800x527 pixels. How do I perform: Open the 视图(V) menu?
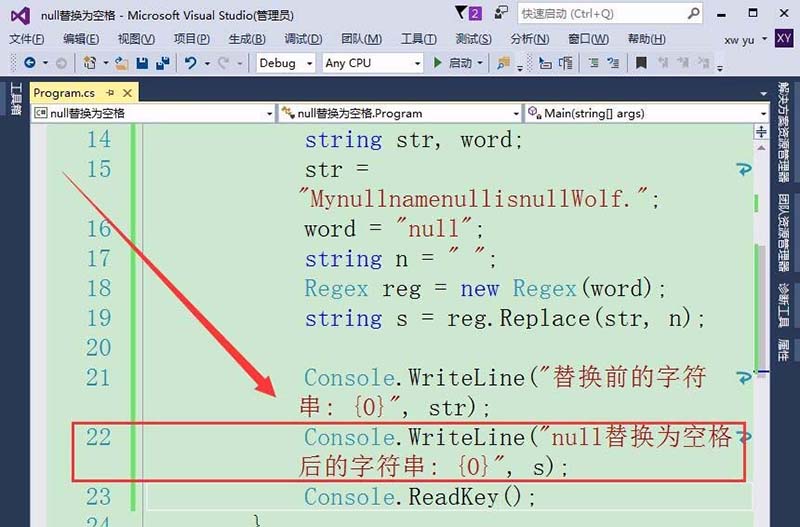click(x=136, y=39)
